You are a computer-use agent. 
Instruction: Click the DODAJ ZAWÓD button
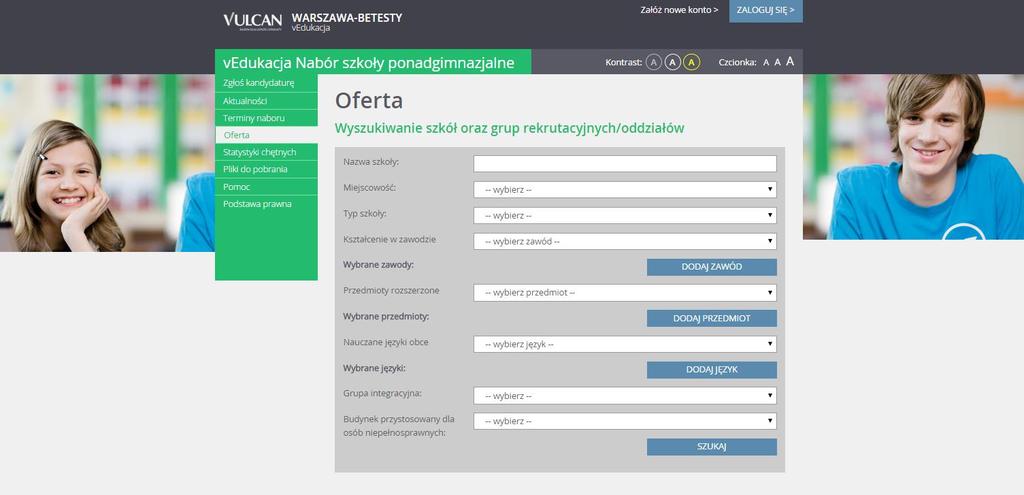point(712,267)
